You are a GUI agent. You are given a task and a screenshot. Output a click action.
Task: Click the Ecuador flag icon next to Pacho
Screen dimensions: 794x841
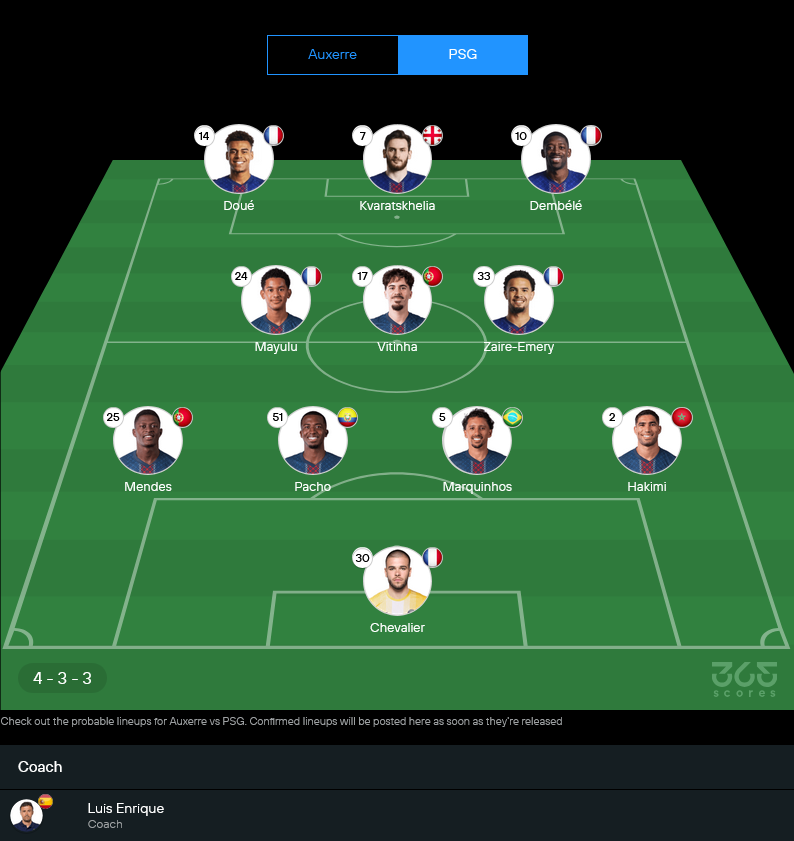[x=348, y=417]
